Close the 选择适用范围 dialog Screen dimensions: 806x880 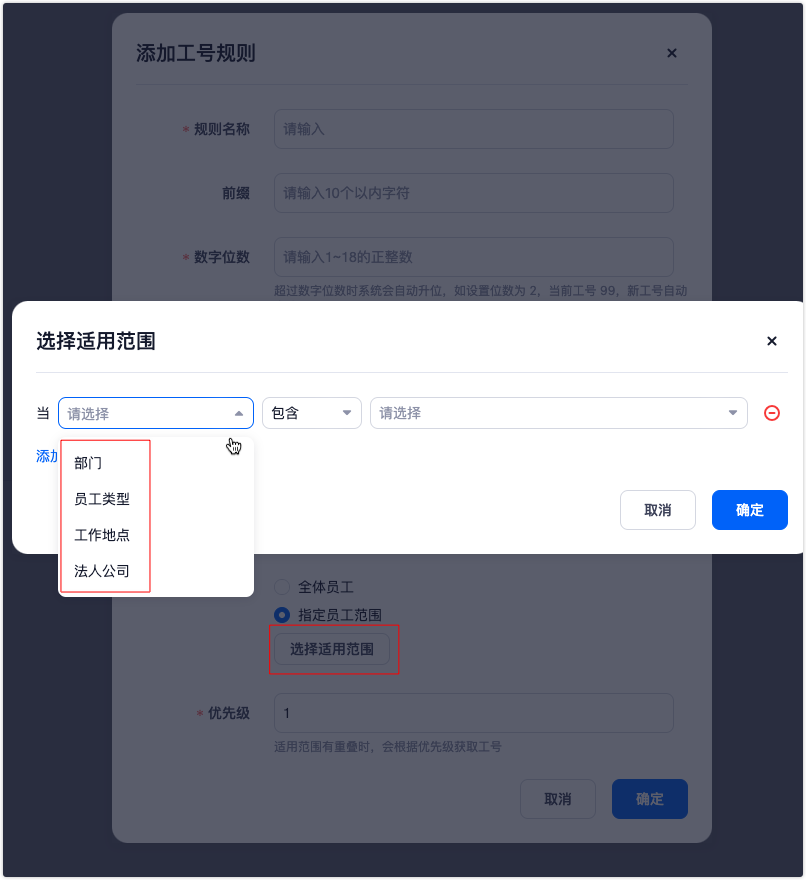click(x=772, y=341)
